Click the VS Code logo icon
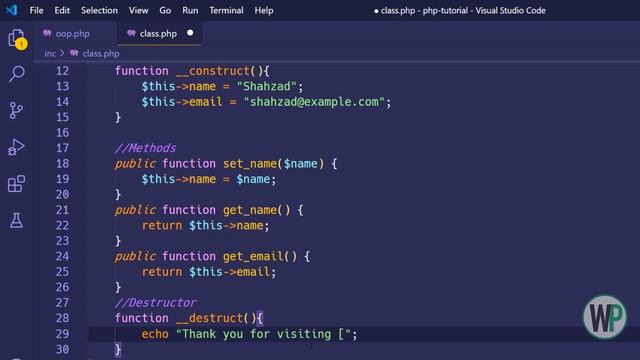The width and height of the screenshot is (640, 360). 12,10
